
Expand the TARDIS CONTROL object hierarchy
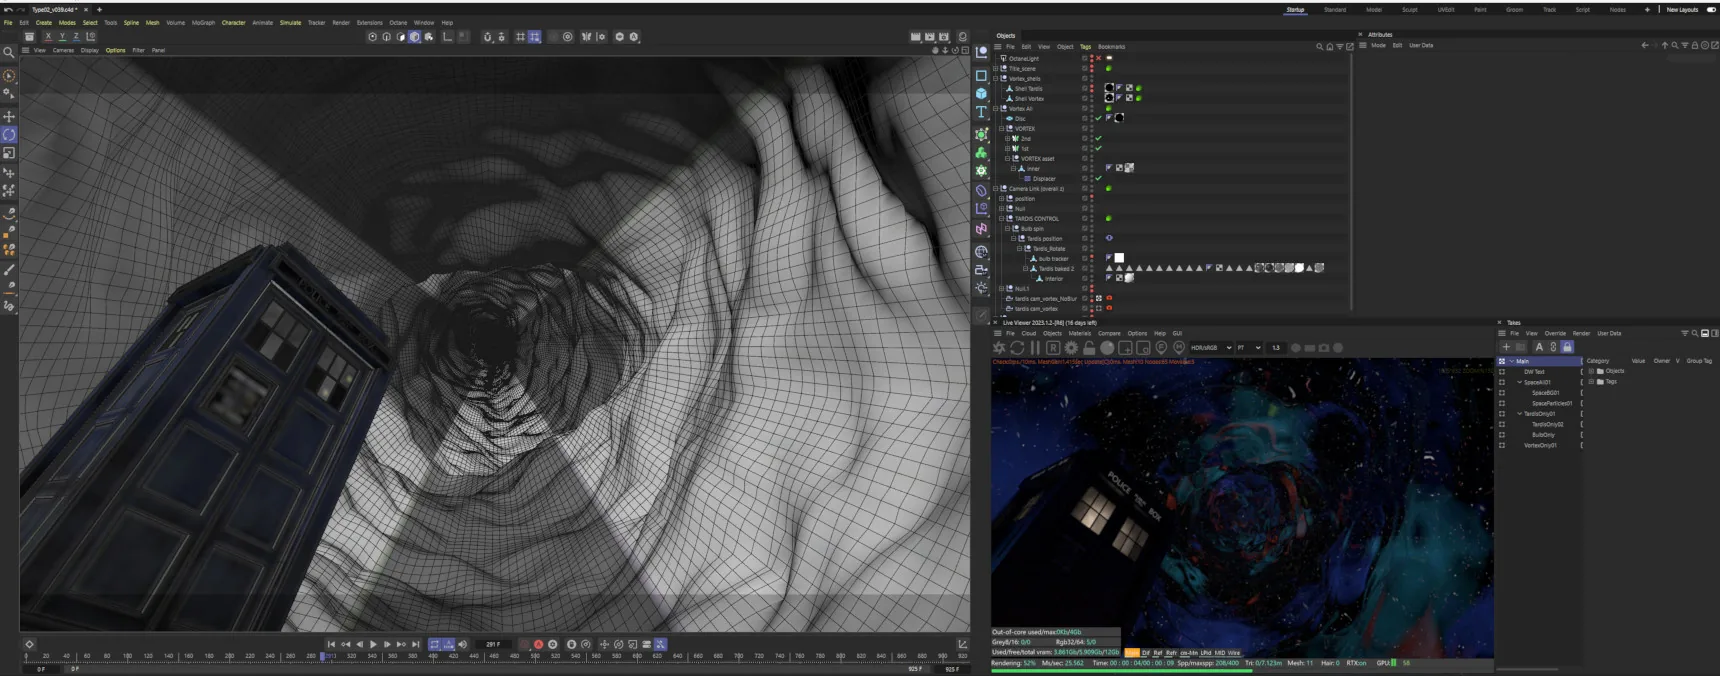tap(1003, 218)
